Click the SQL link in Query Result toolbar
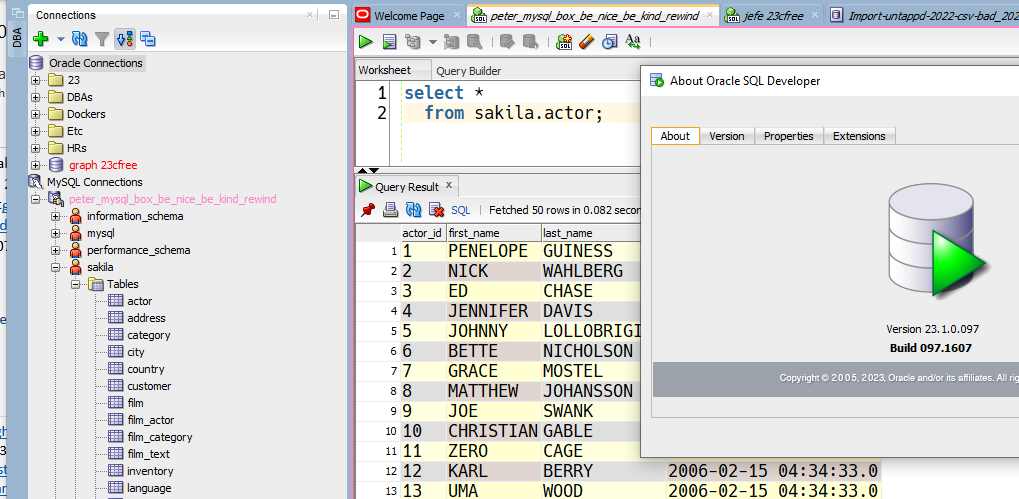Screen dimensions: 1019x499 pyautogui.click(x=460, y=210)
